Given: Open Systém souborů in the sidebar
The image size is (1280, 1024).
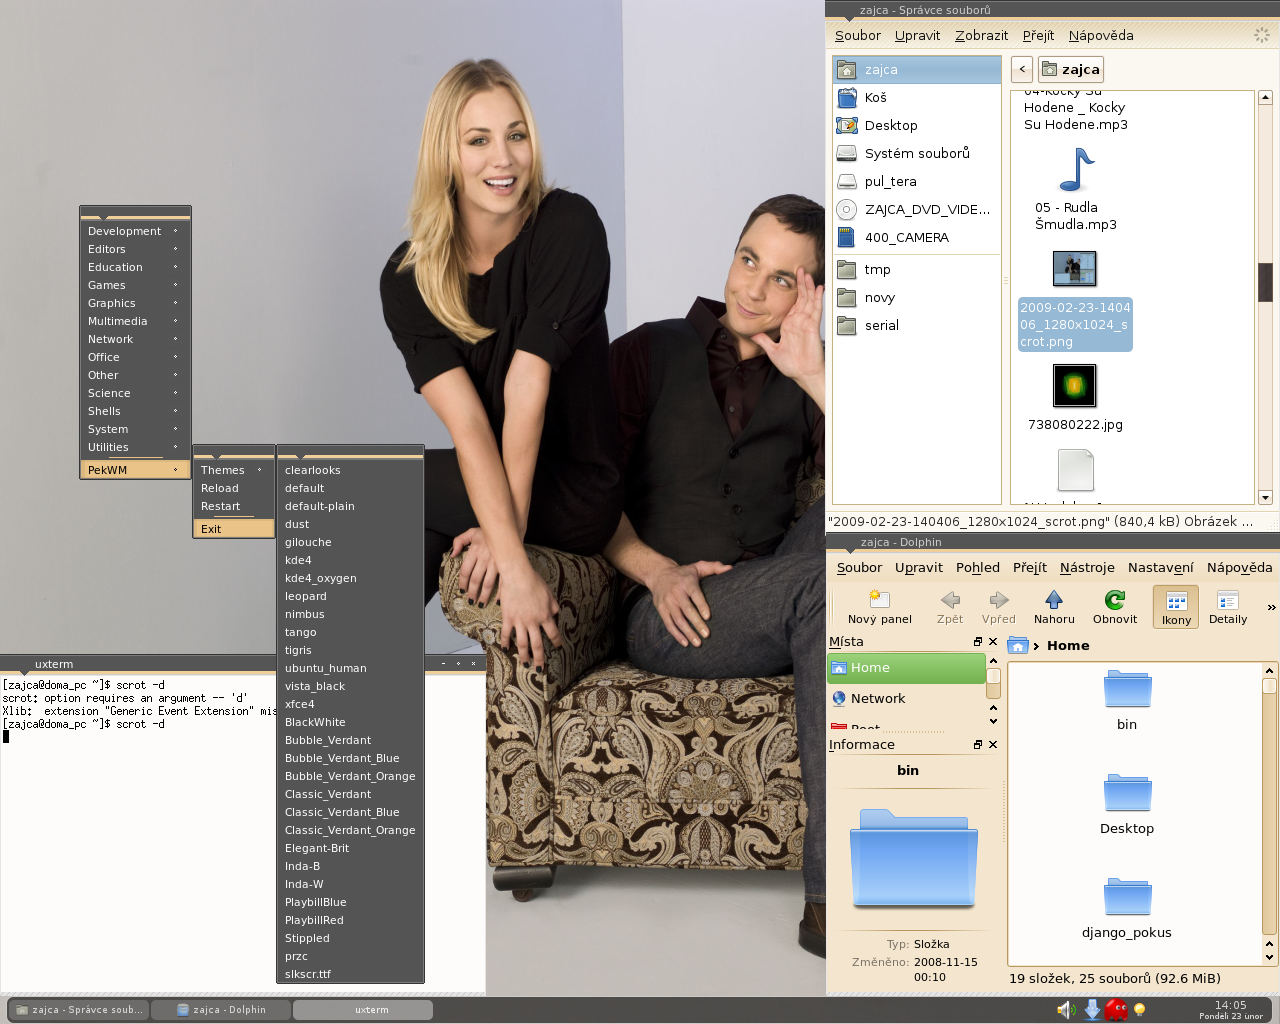Looking at the screenshot, I should pyautogui.click(x=917, y=153).
